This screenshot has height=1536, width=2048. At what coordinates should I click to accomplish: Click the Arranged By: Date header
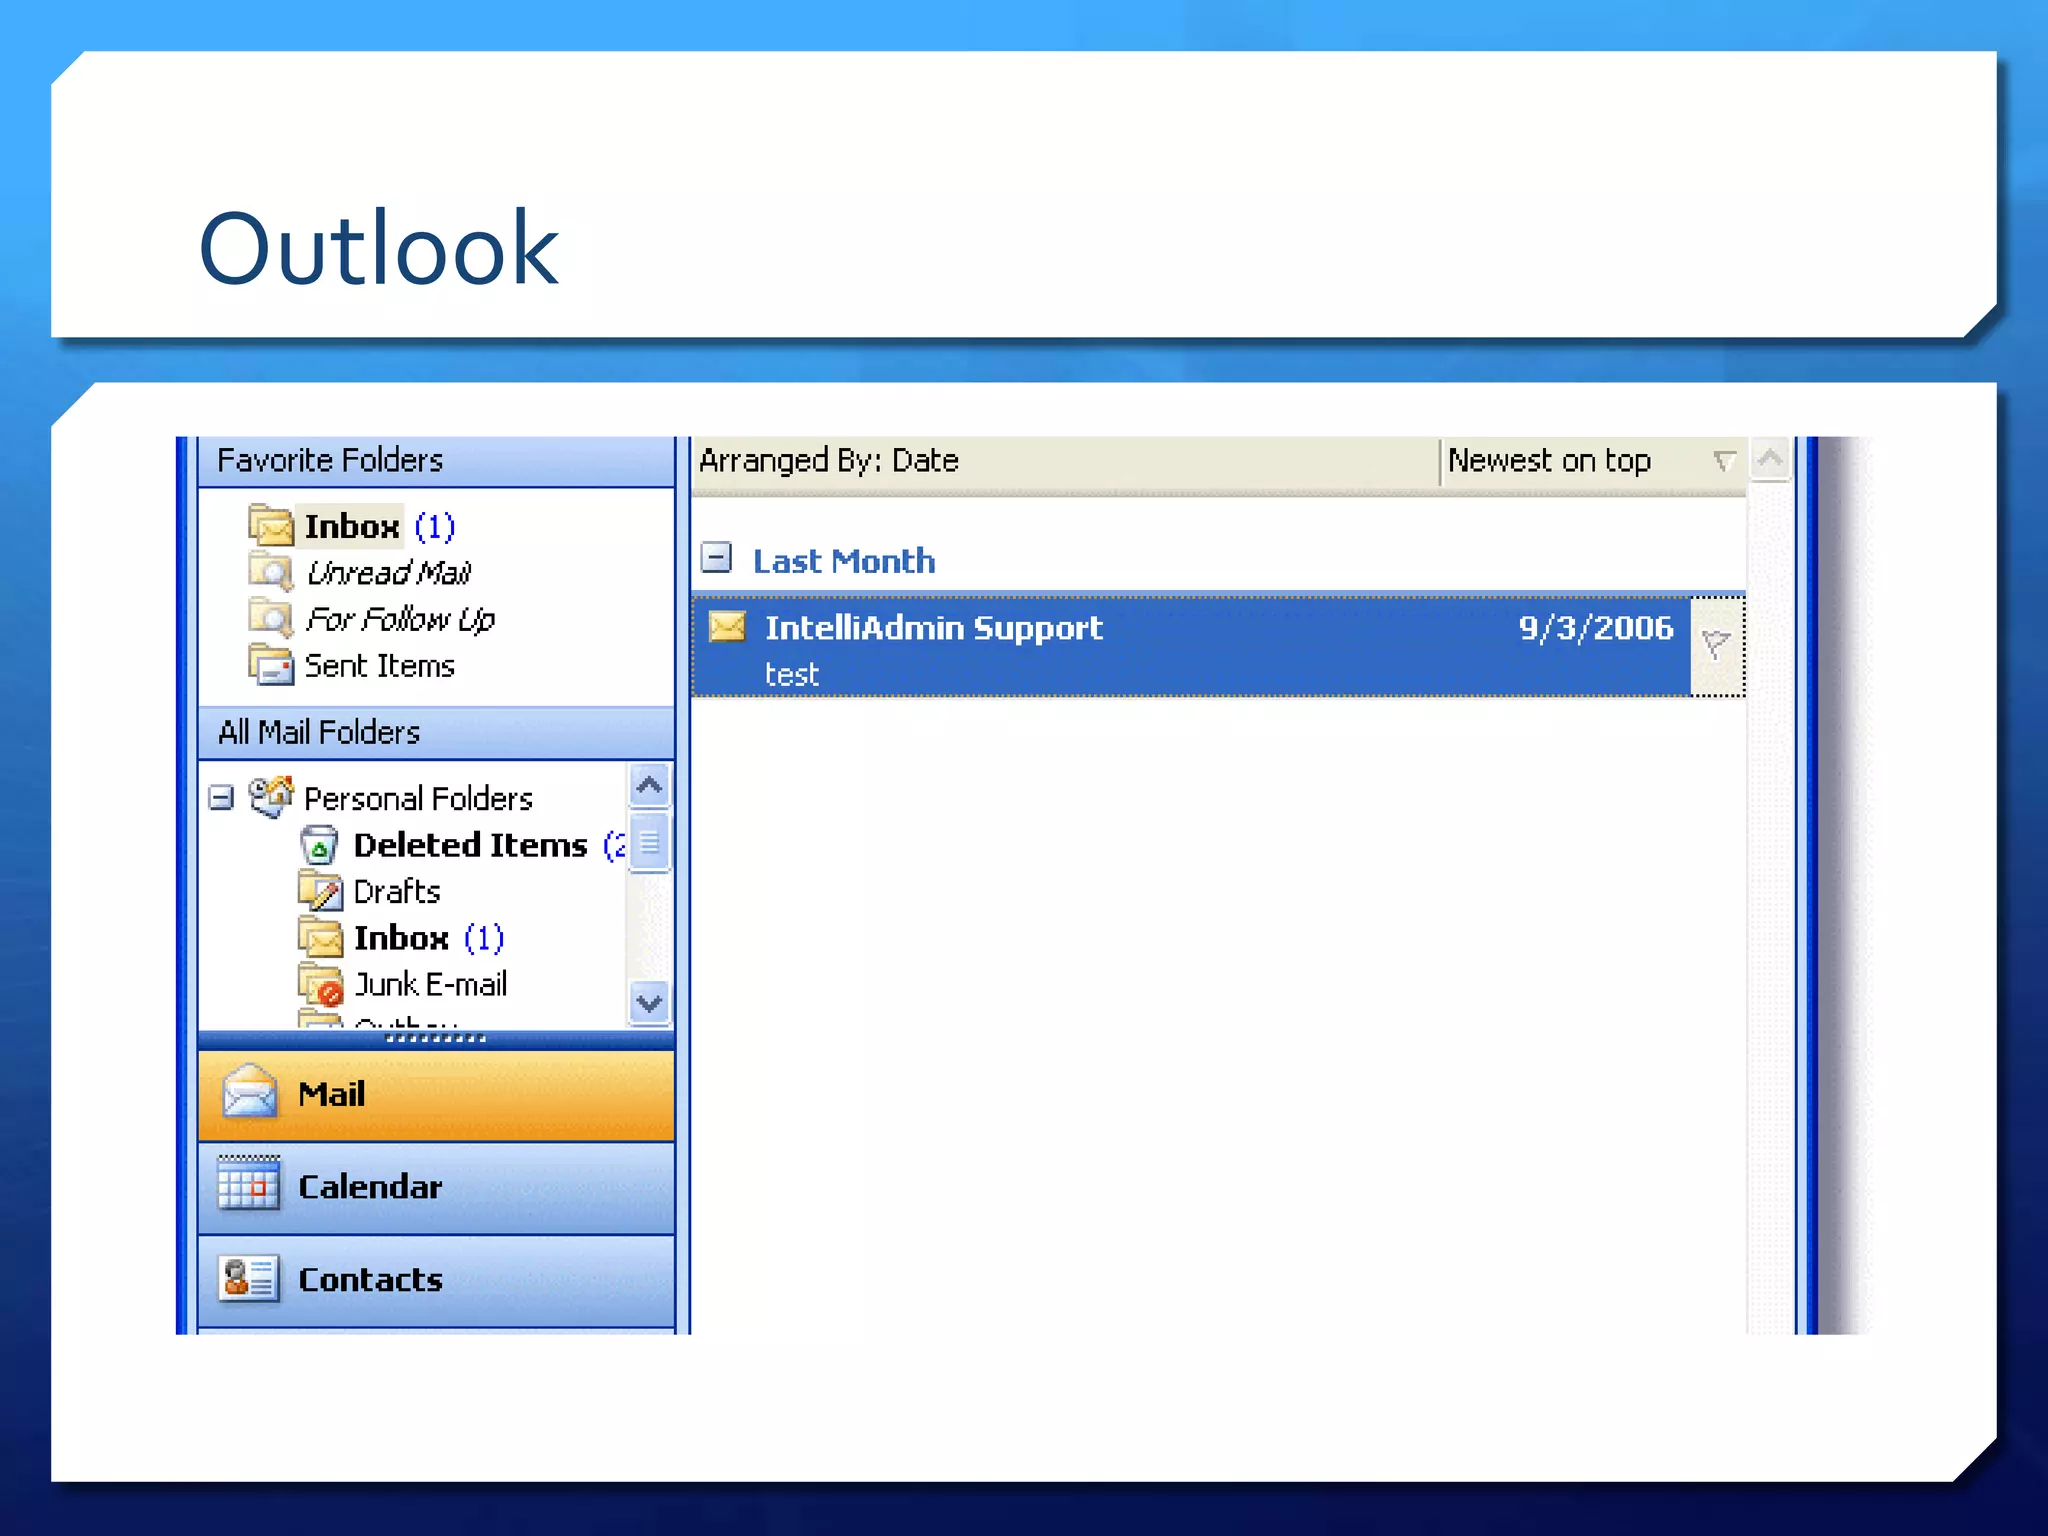click(x=1064, y=461)
